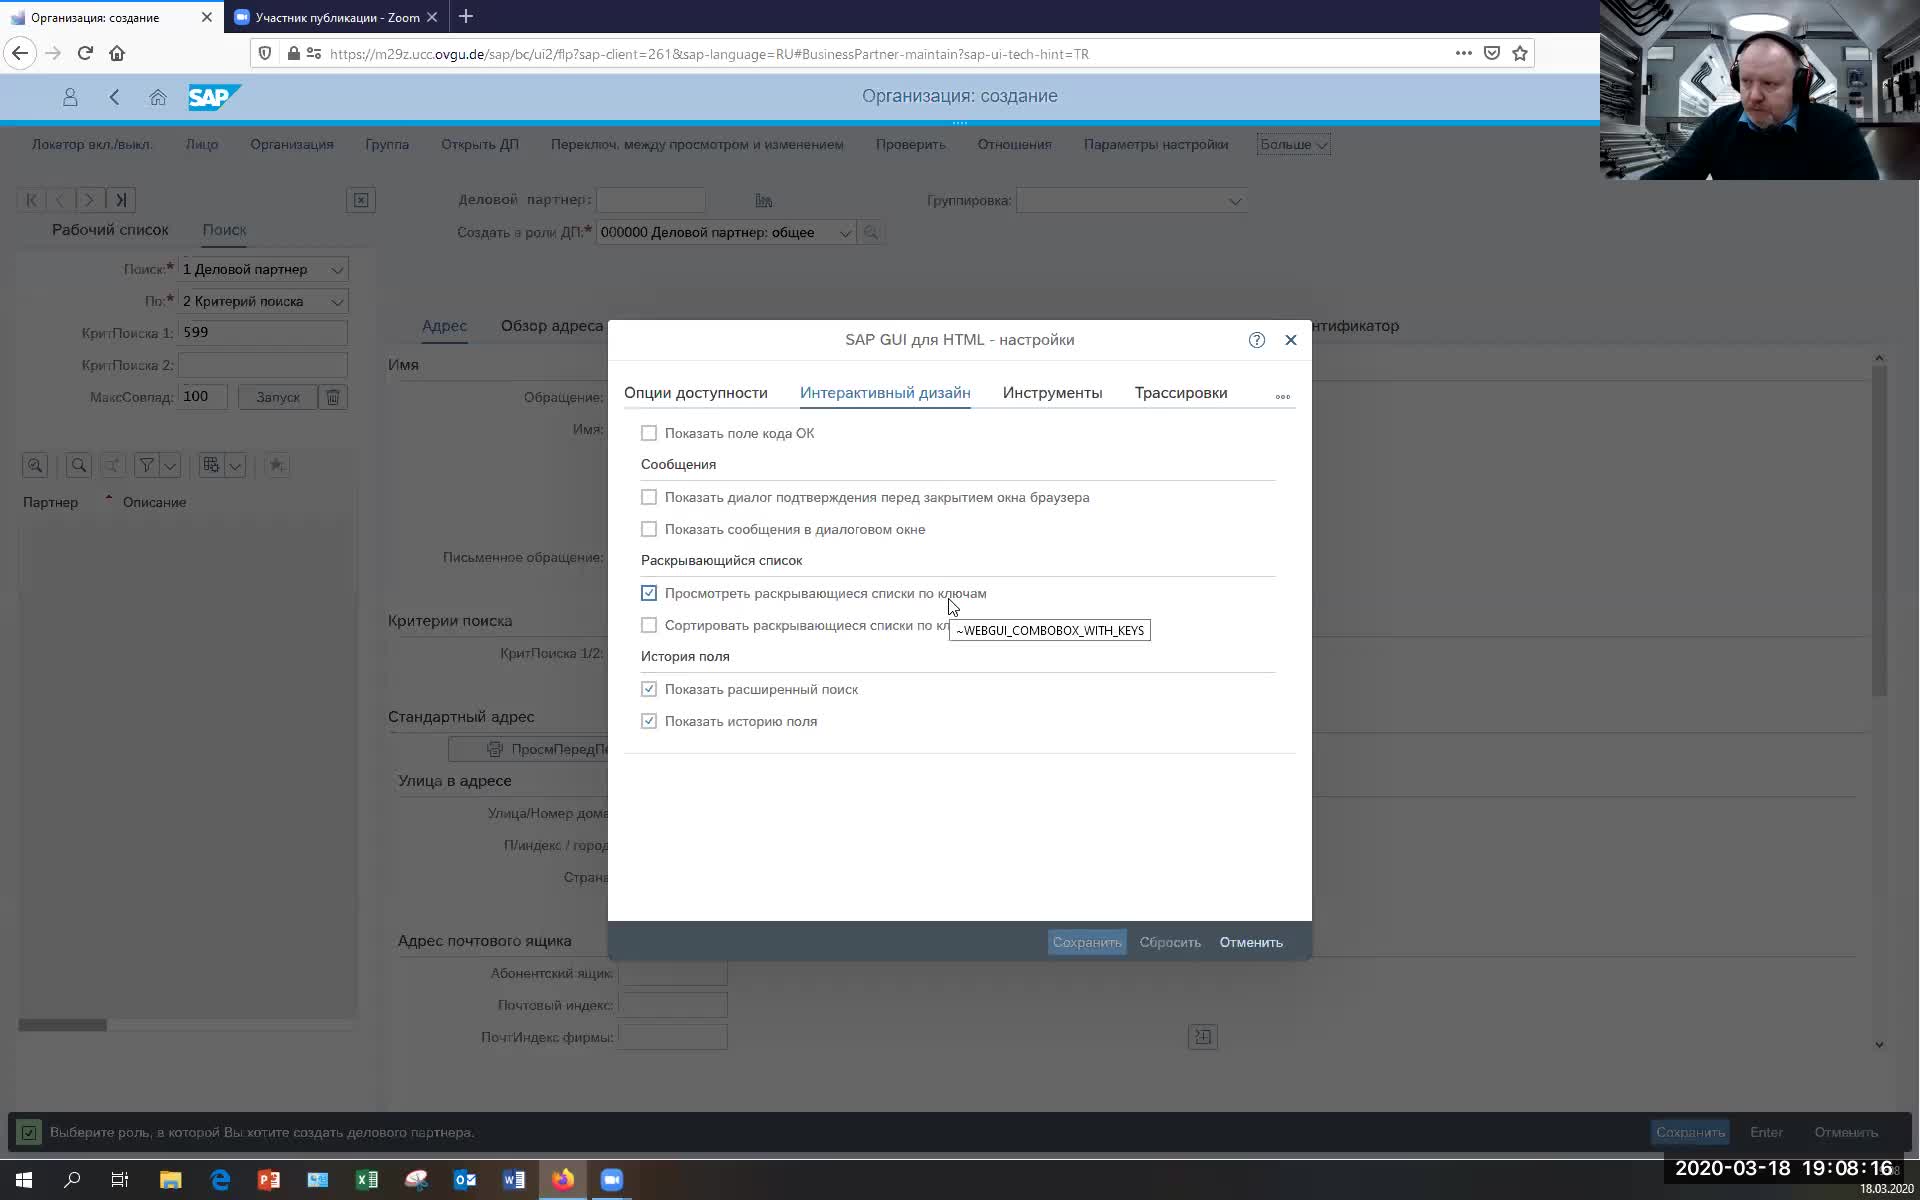Enable Сортировать раскрывающиеся списки checkbox
Viewport: 1920px width, 1200px height.
pyautogui.click(x=649, y=625)
